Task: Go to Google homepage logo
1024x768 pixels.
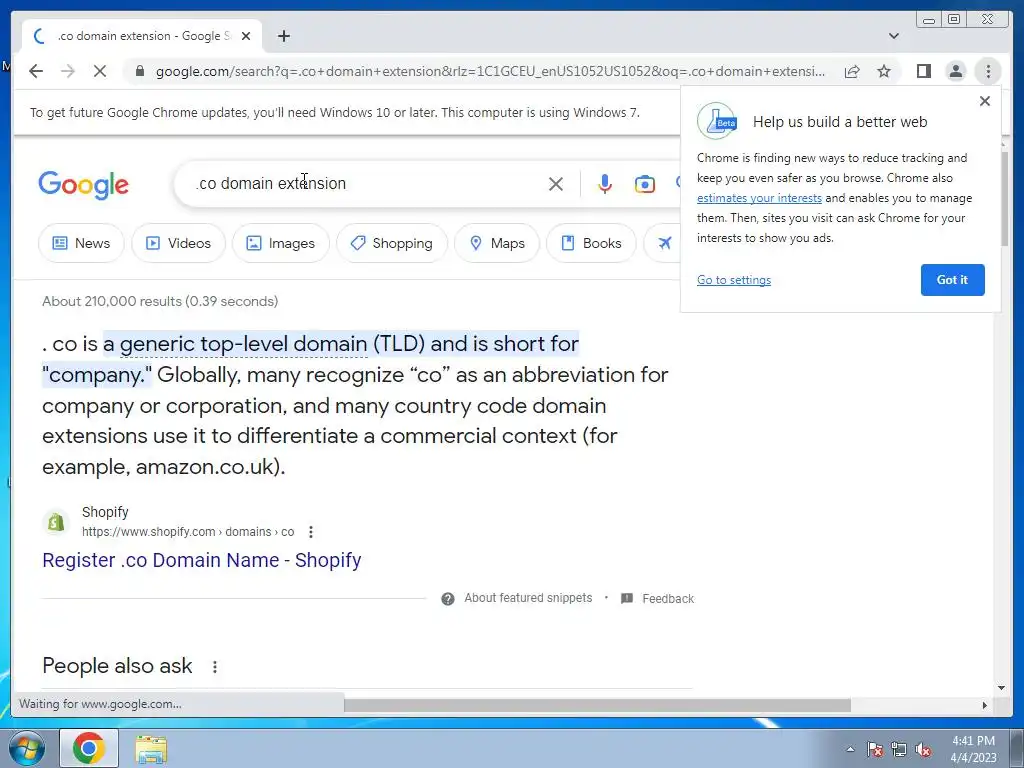Action: tap(84, 185)
